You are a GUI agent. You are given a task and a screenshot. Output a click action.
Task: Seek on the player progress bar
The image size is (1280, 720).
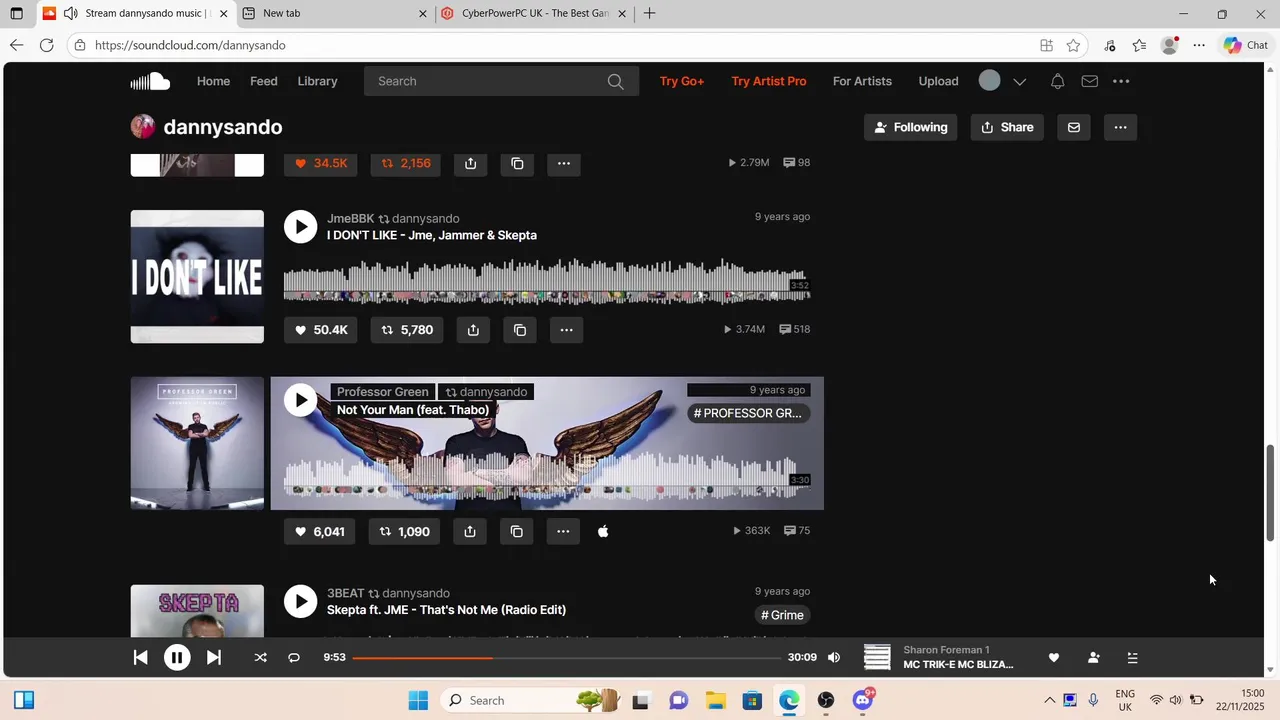(x=567, y=658)
